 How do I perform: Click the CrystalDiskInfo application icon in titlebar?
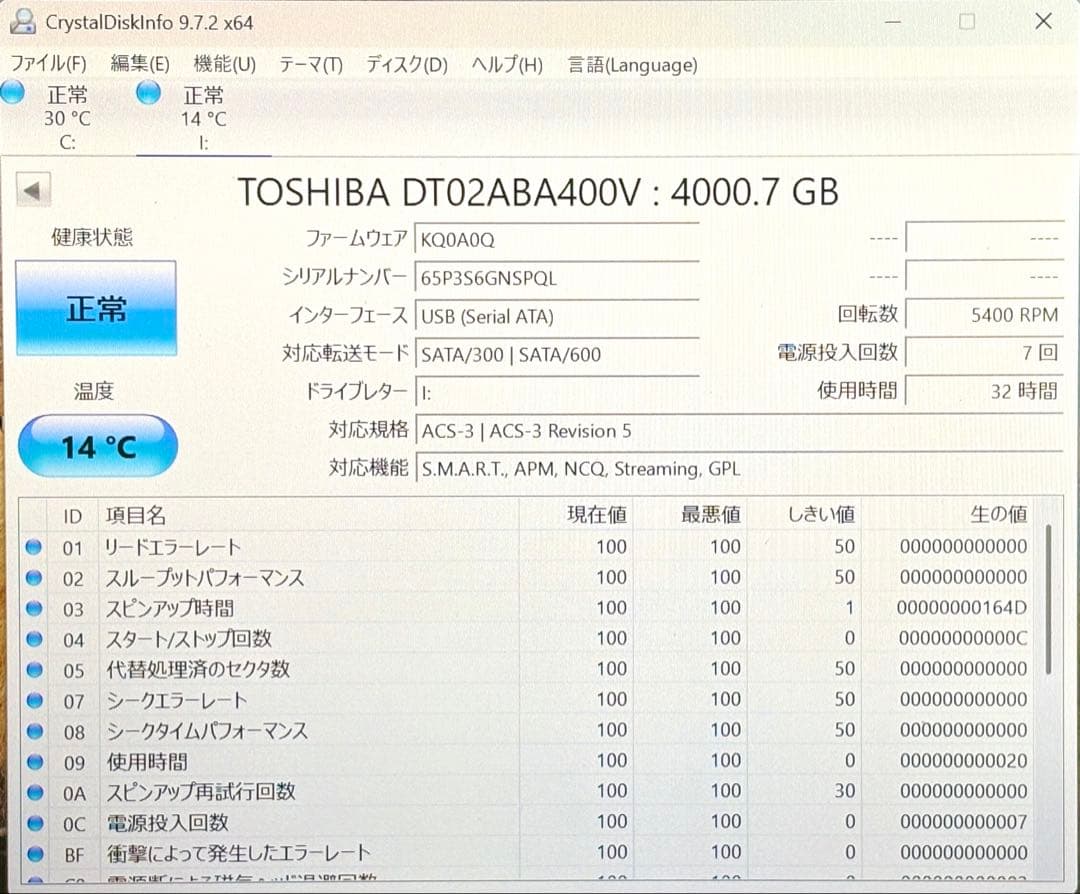click(x=22, y=20)
